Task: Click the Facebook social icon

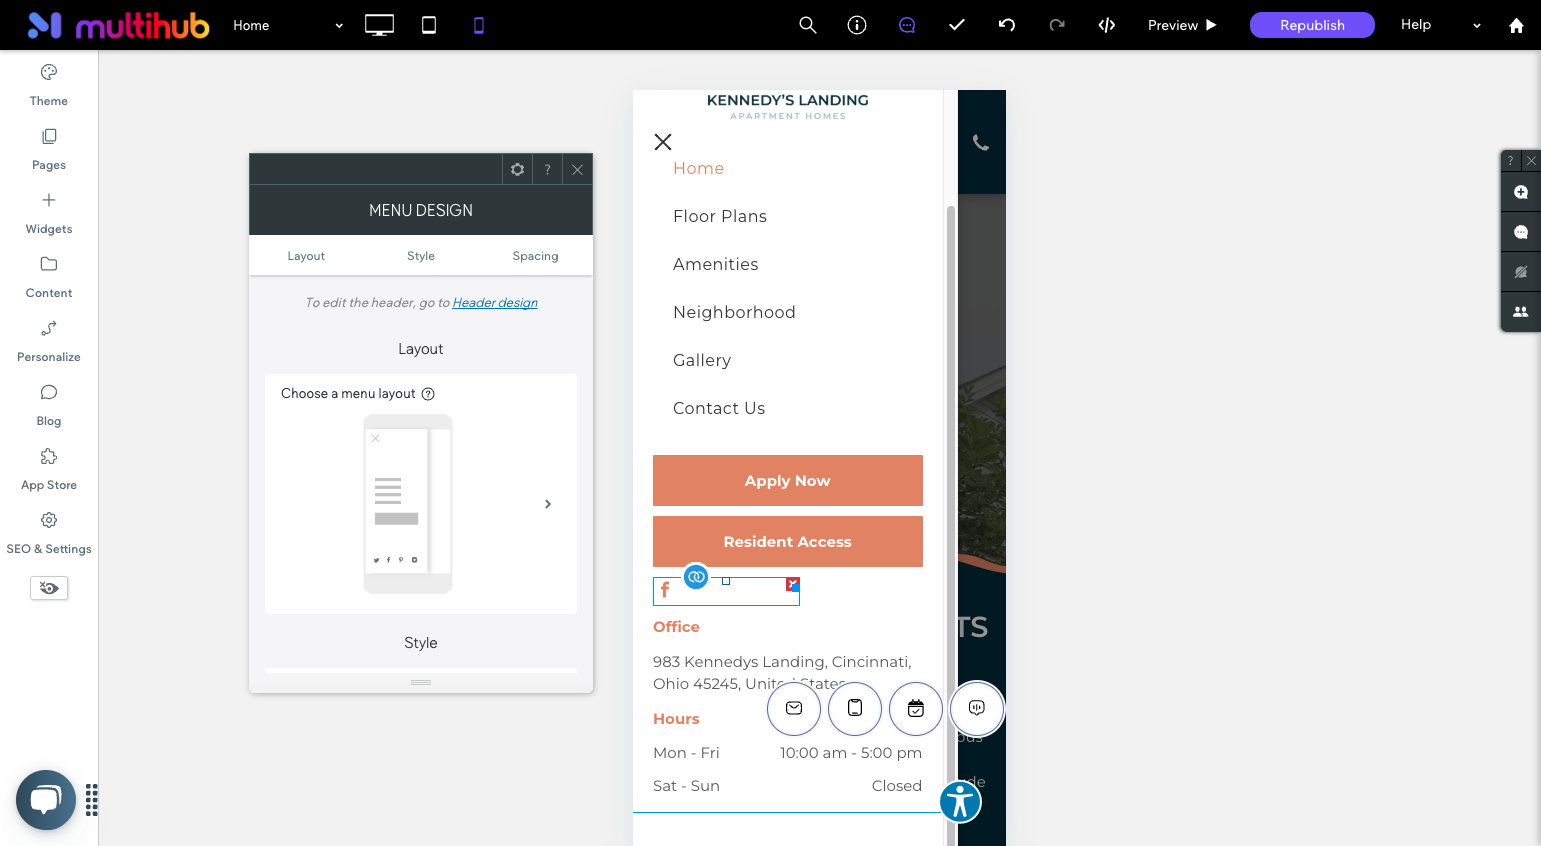Action: tap(665, 590)
